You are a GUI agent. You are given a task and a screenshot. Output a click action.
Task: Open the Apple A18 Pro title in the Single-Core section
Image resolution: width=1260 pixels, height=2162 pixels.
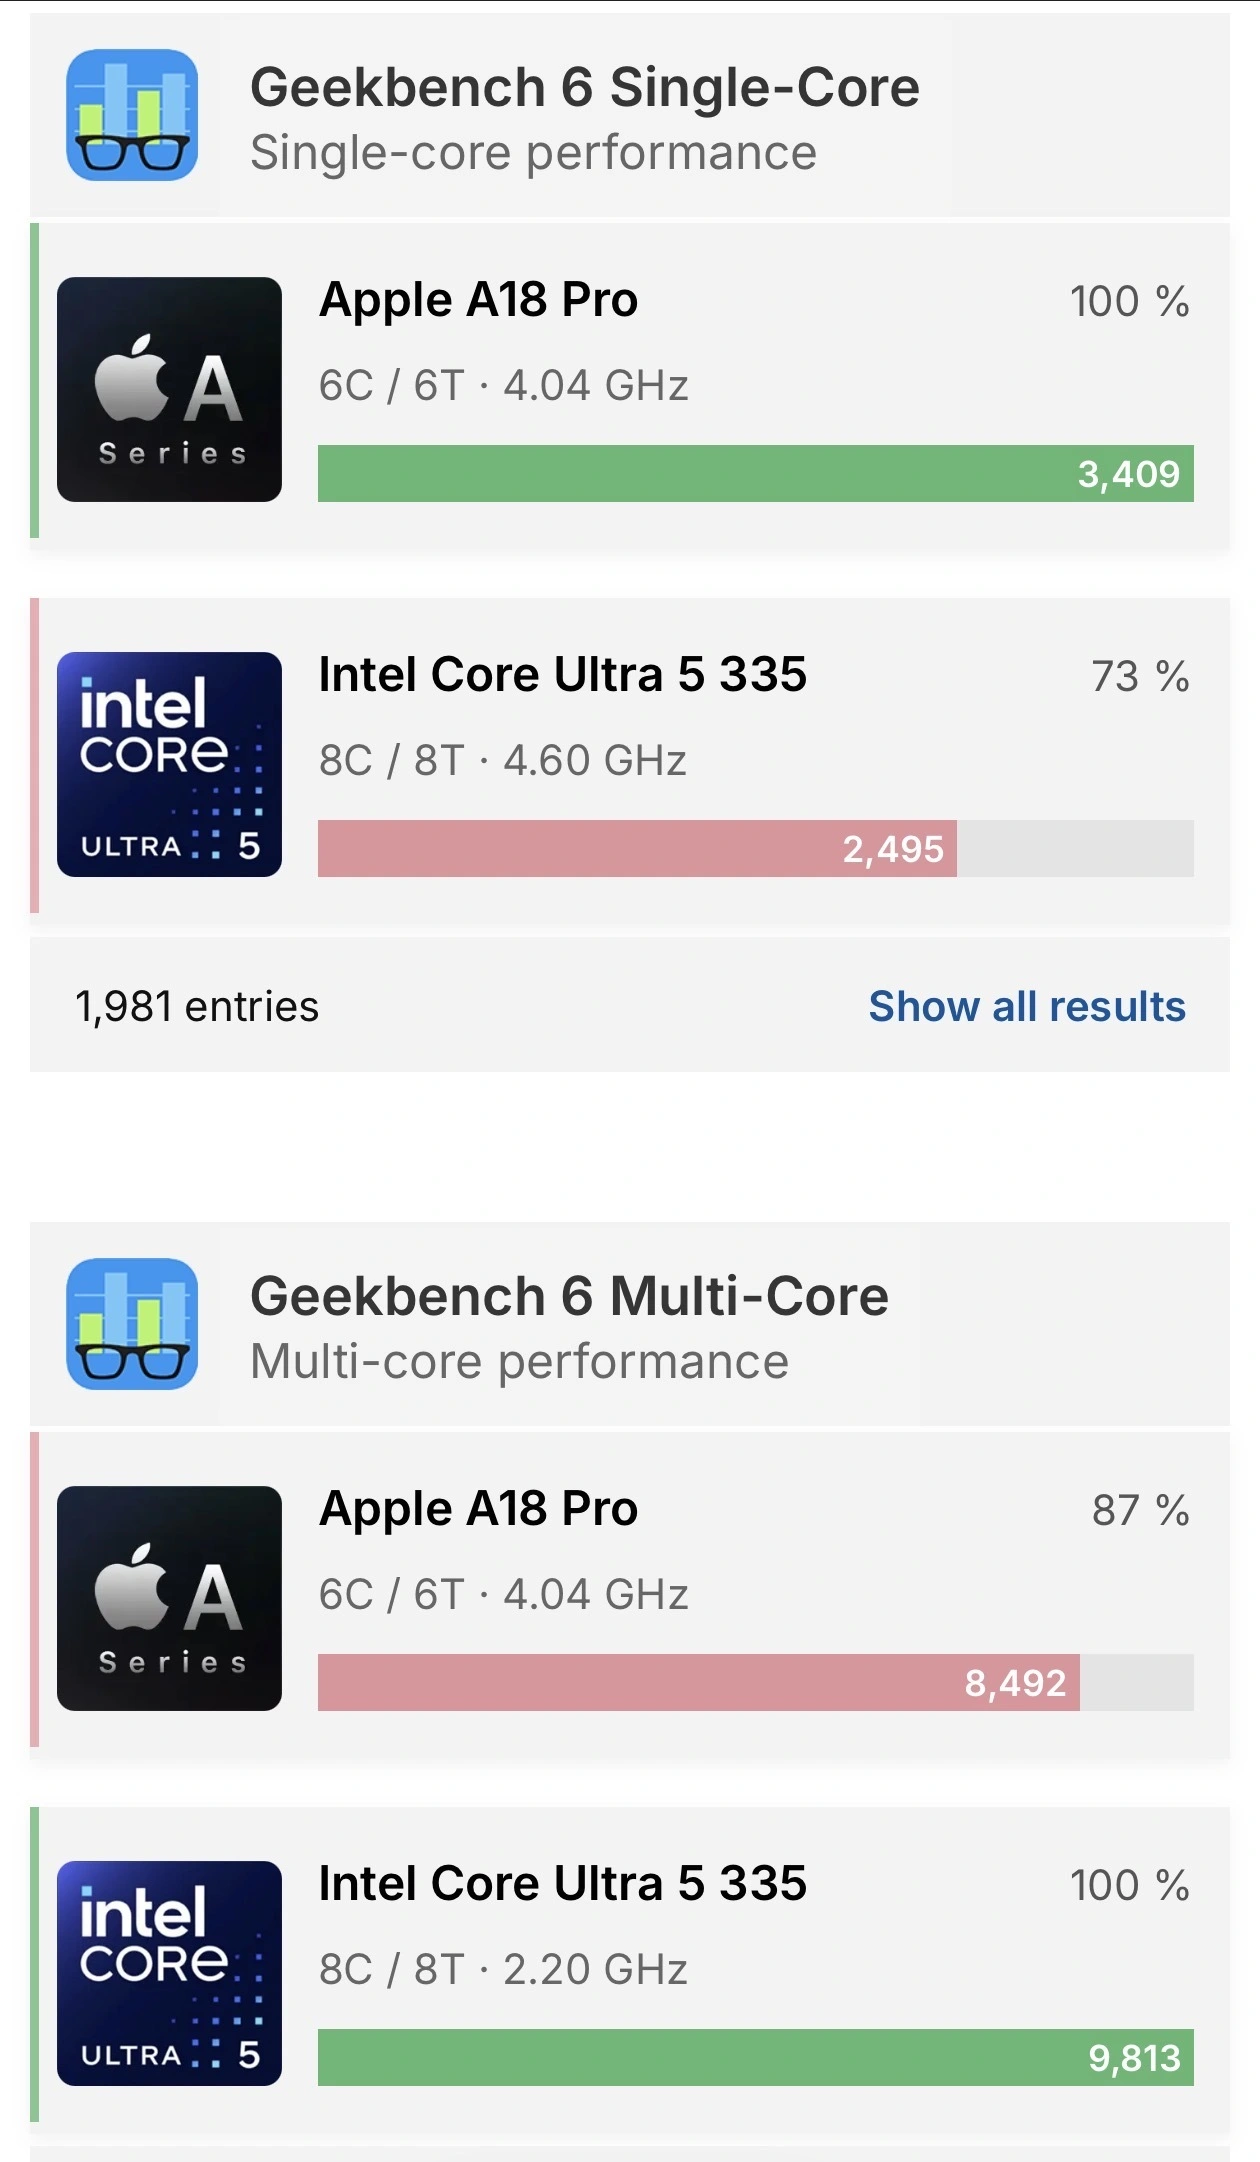click(x=478, y=300)
